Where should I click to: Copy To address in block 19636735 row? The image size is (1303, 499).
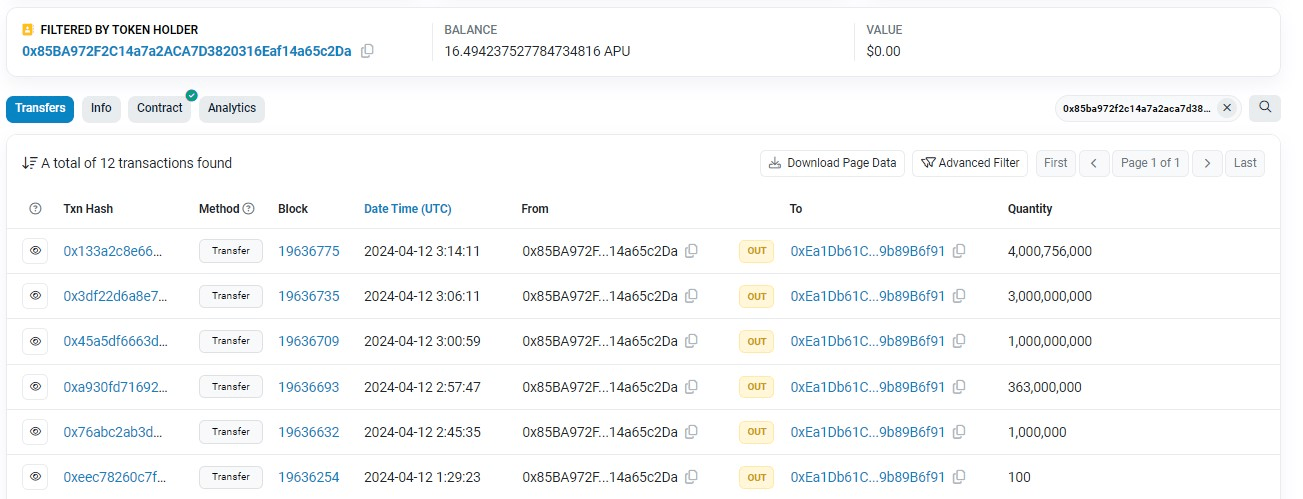[x=959, y=296]
